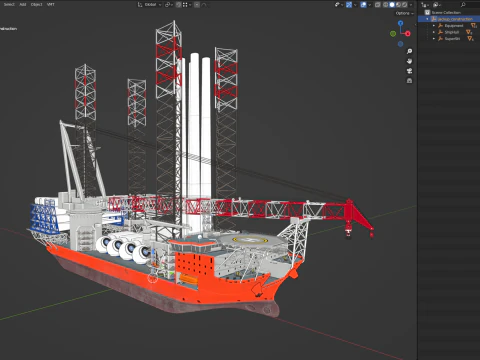Click the green Y axis gizmo handle

[393, 33]
